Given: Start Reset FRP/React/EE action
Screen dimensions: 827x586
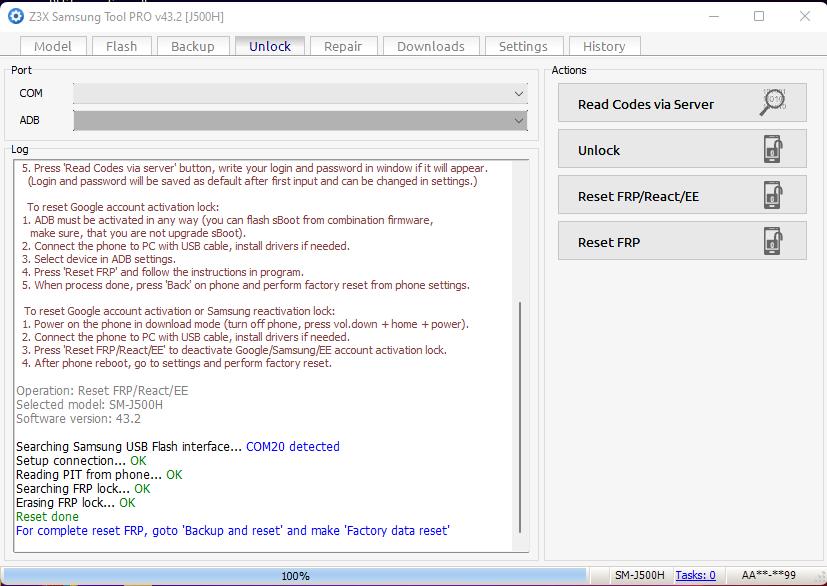Looking at the screenshot, I should 682,195.
